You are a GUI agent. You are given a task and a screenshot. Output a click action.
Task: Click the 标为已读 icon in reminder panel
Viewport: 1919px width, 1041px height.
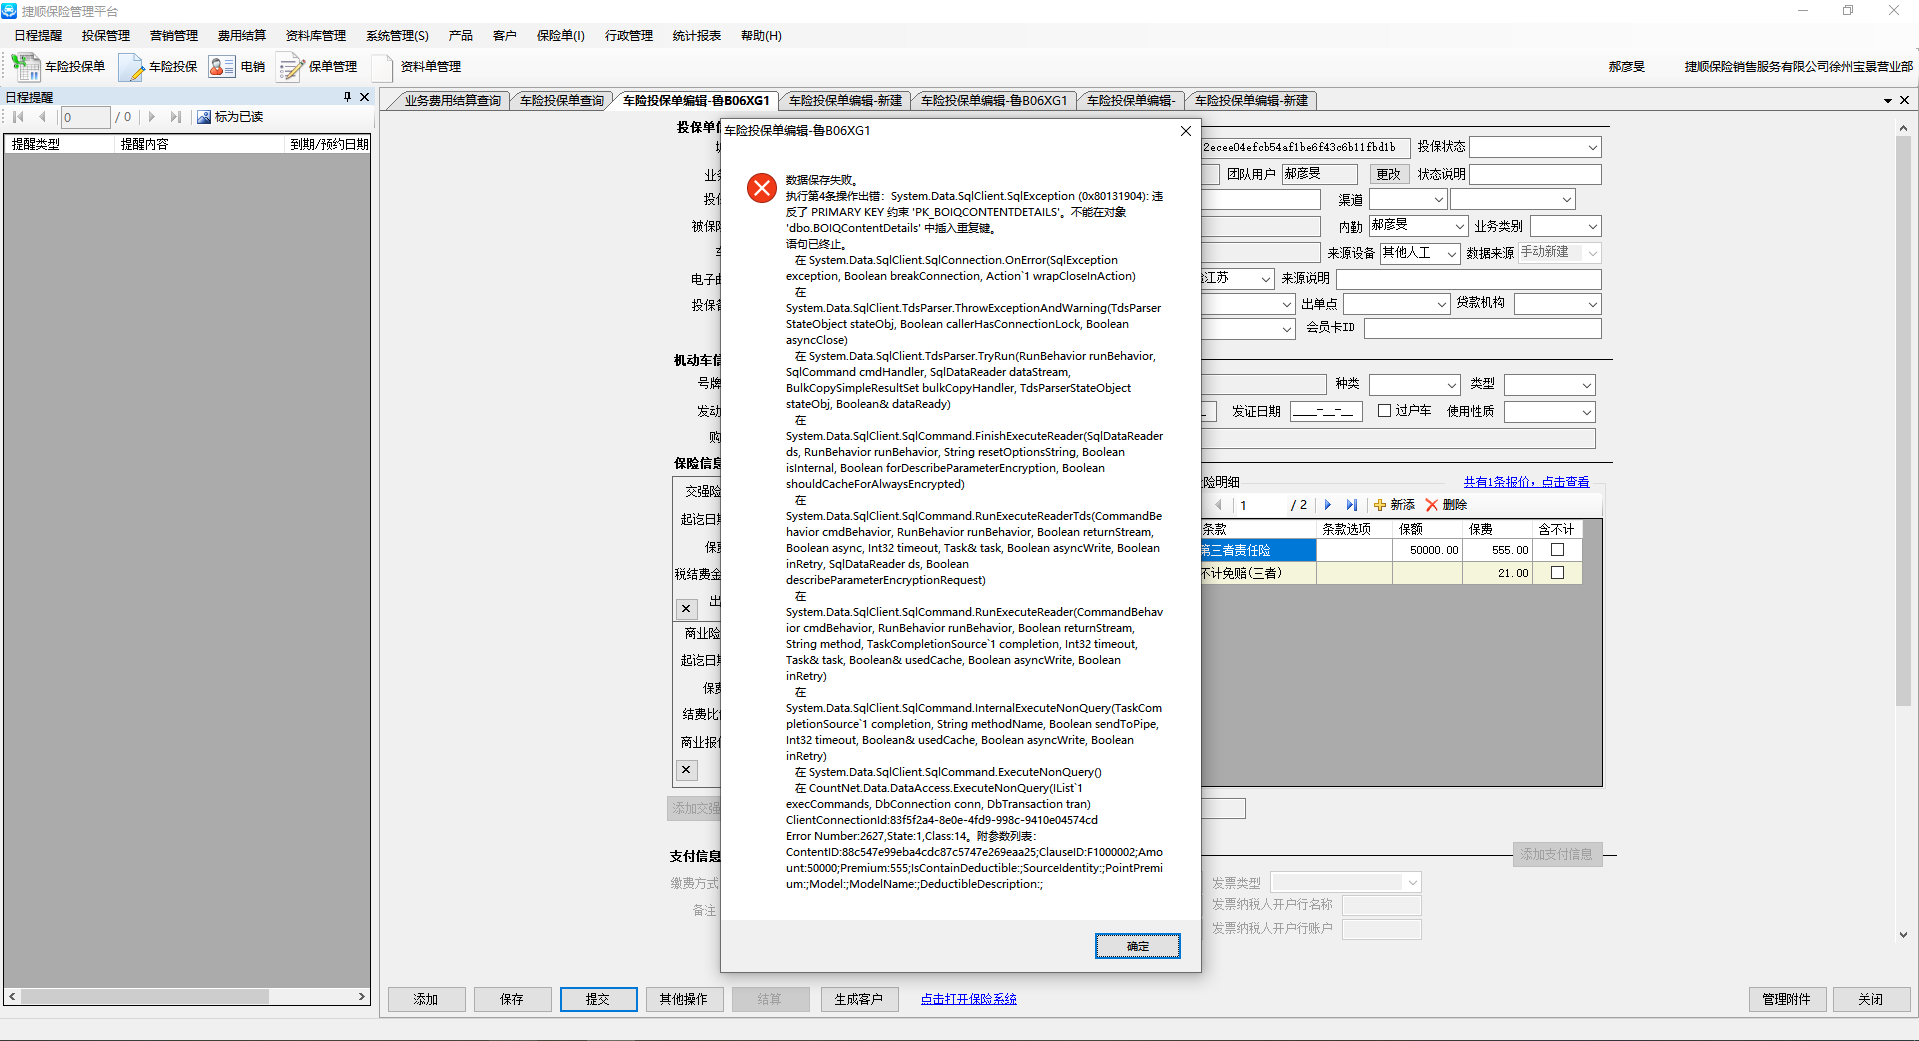pos(204,117)
